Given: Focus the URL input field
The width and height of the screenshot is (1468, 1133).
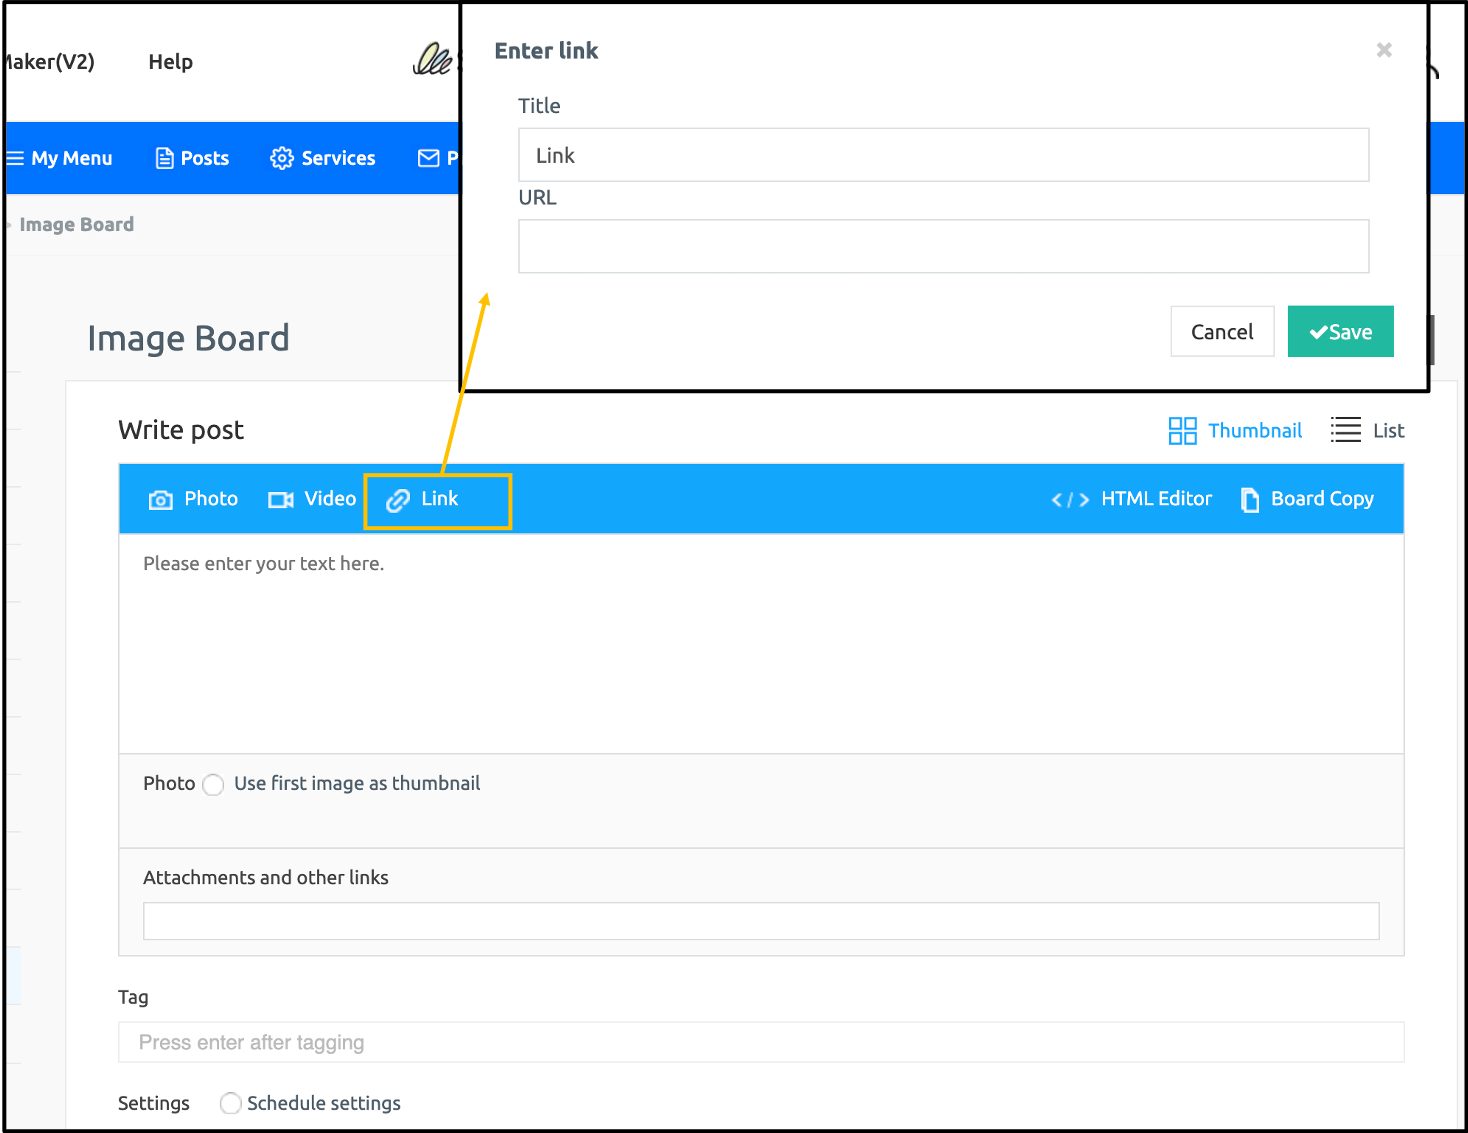Looking at the screenshot, I should coord(943,246).
